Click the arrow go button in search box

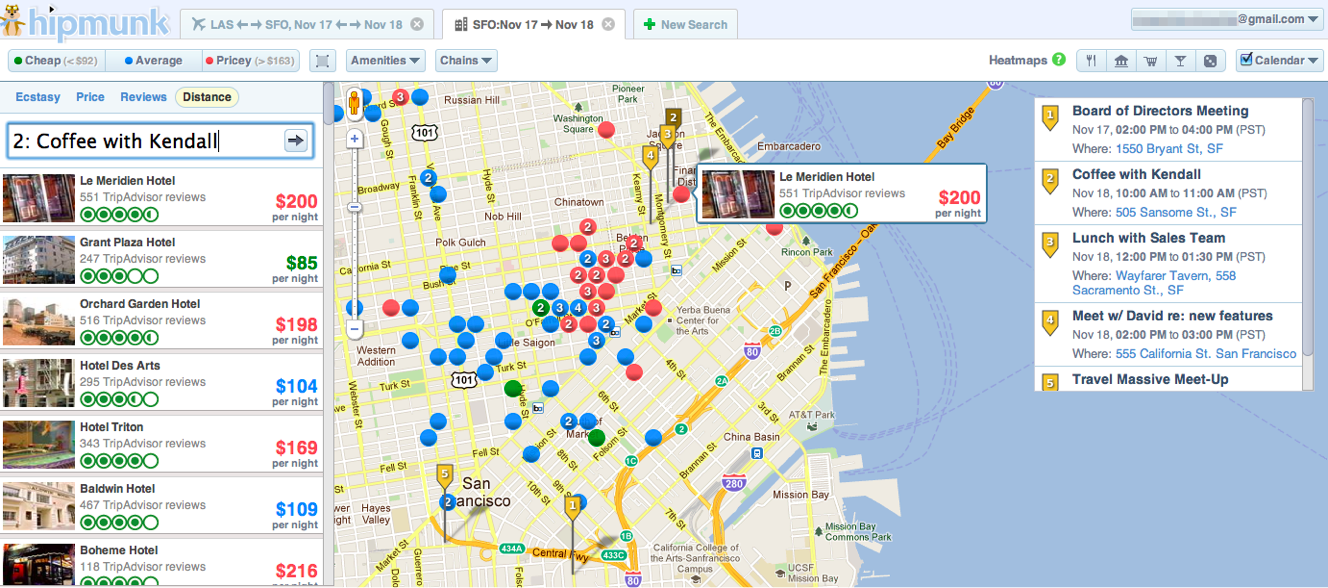295,141
